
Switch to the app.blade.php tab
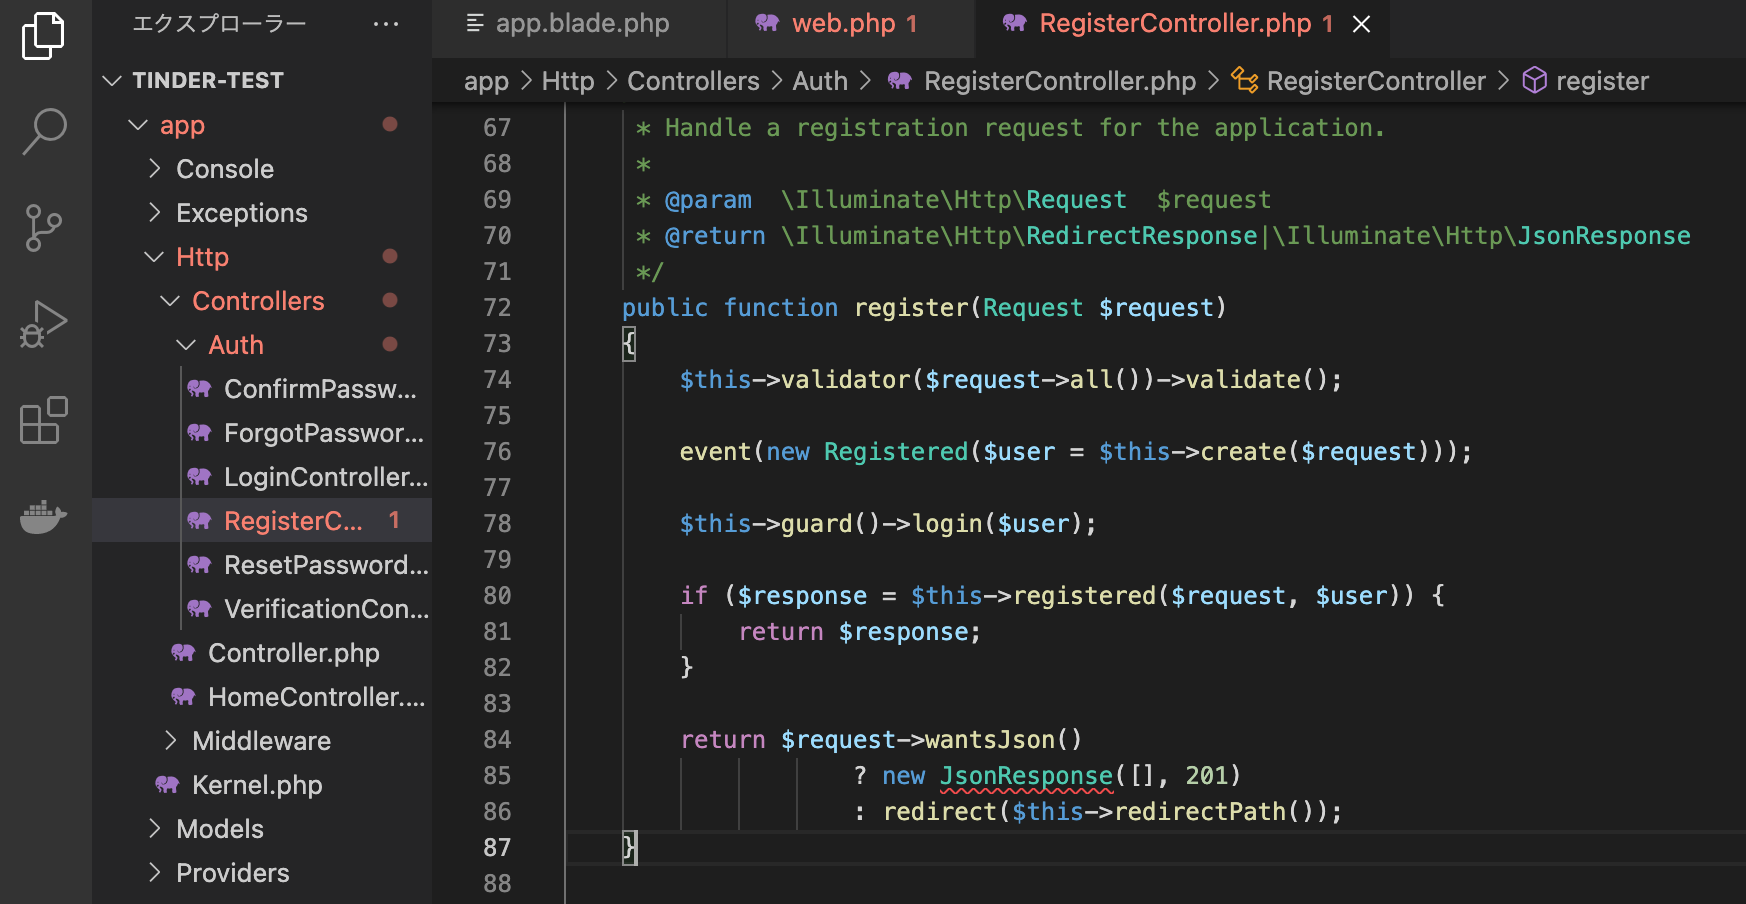point(580,23)
